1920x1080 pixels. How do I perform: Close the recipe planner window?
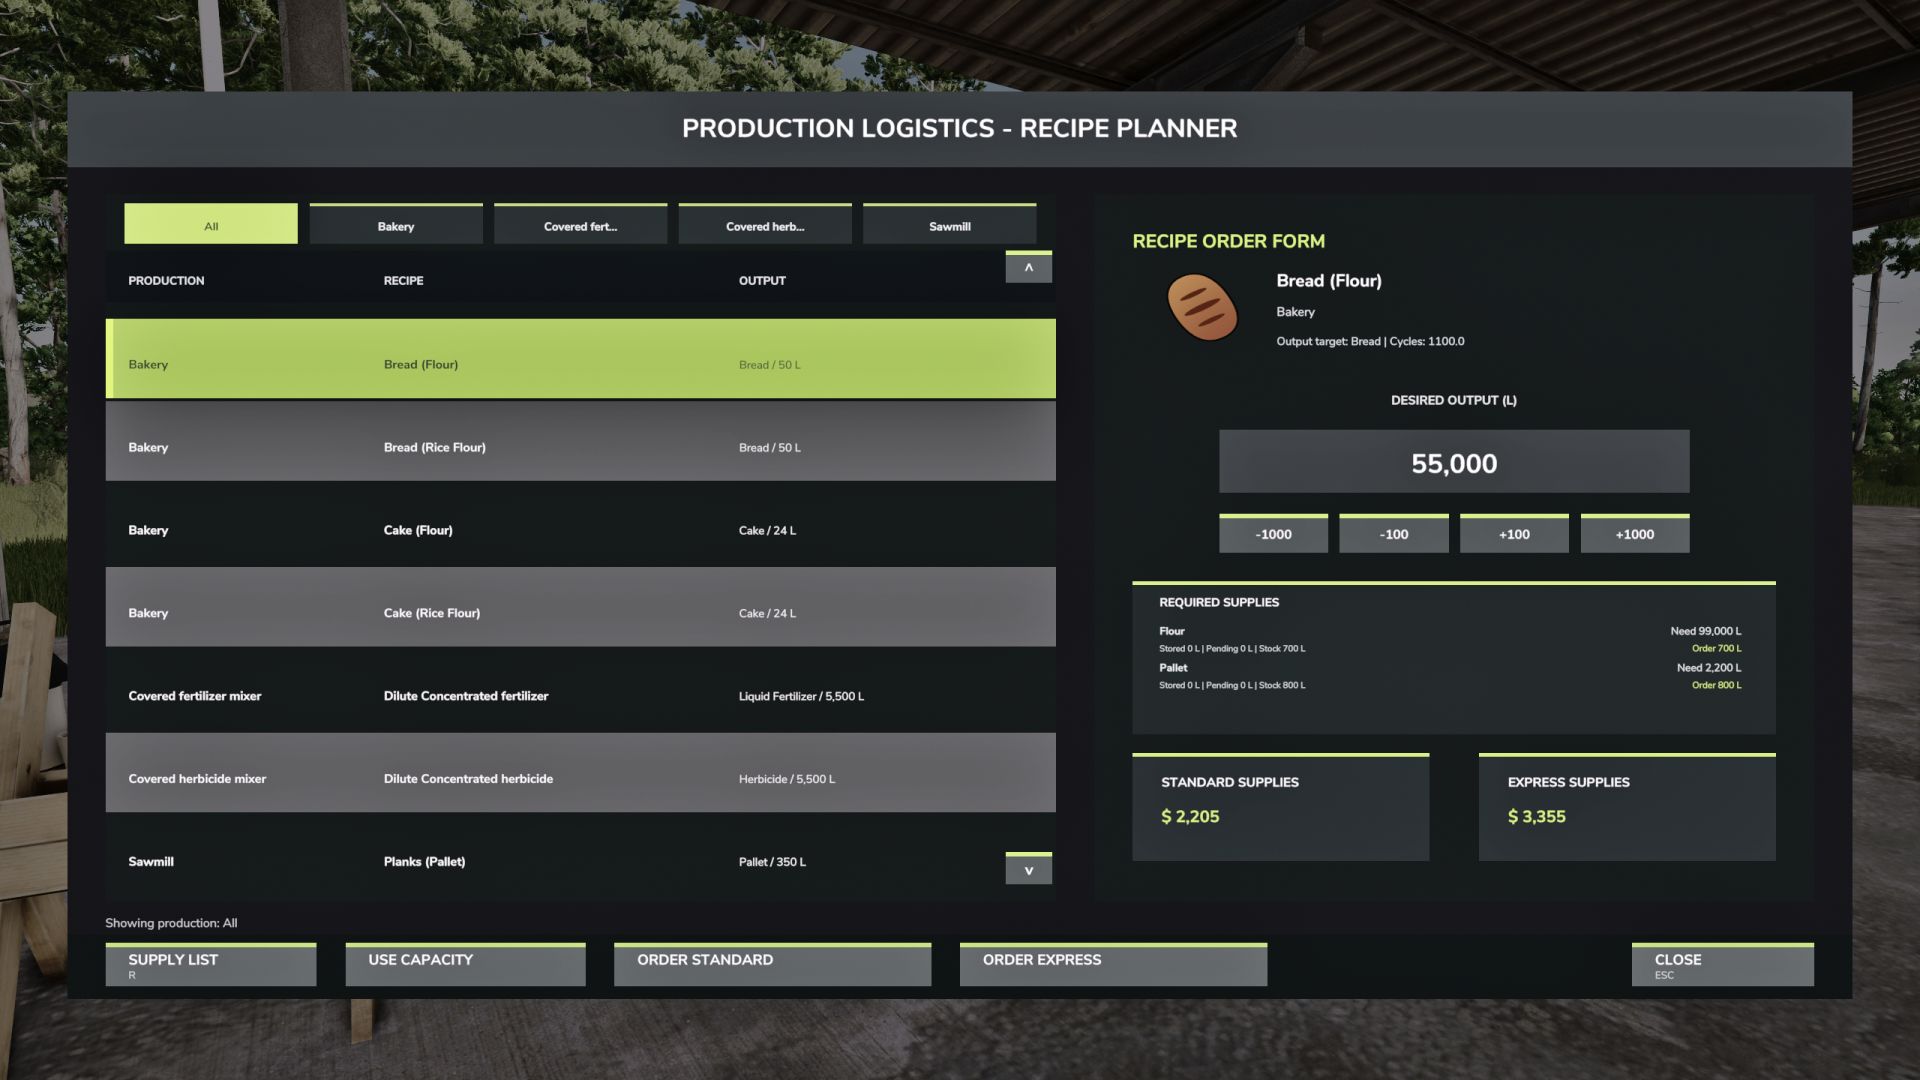tap(1722, 964)
